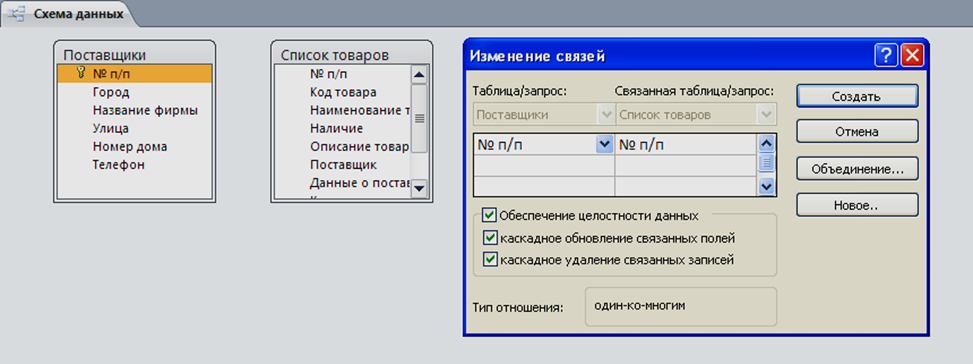
Task: Click Список товаров list scrollbar thumb
Action: tap(419, 118)
